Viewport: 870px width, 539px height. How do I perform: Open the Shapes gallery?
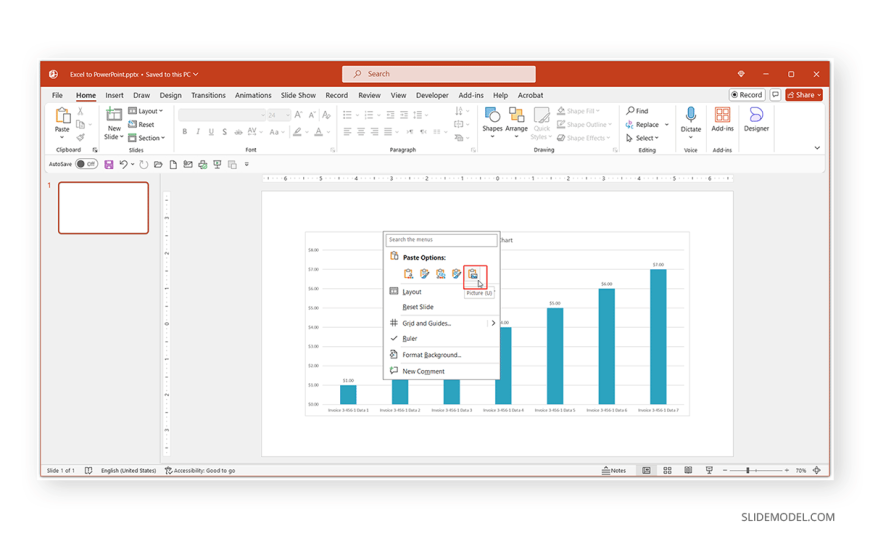pos(492,115)
